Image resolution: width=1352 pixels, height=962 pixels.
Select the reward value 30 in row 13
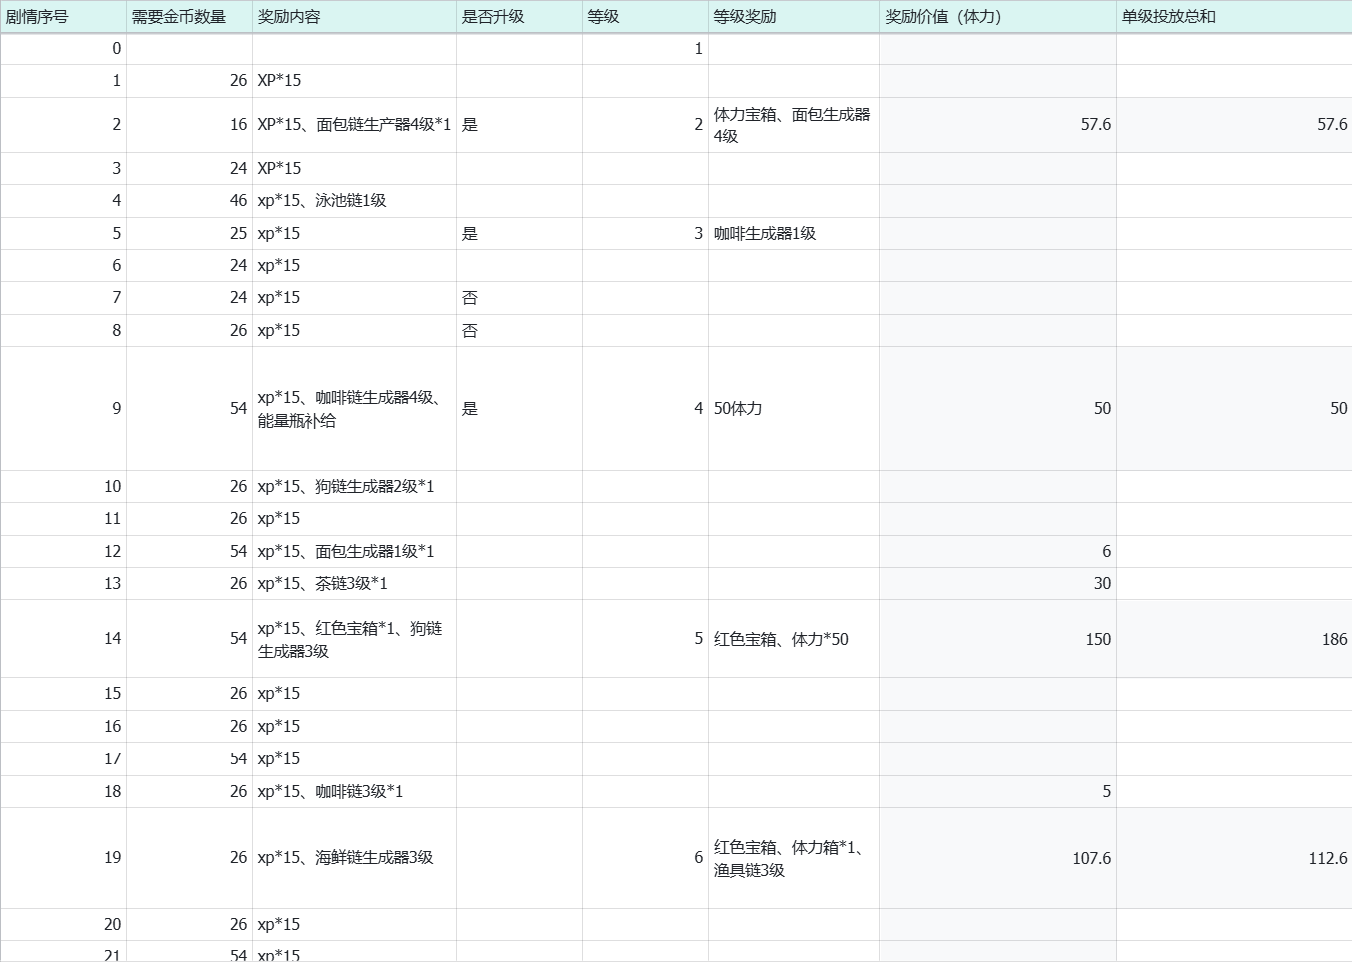[998, 584]
